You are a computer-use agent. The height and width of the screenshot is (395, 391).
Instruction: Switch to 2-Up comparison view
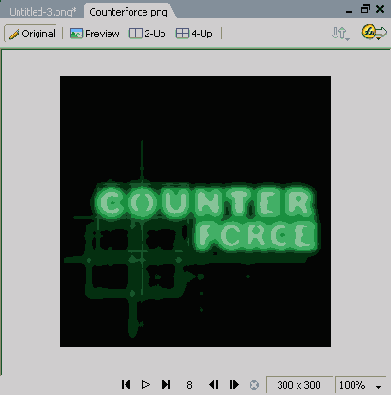[147, 33]
